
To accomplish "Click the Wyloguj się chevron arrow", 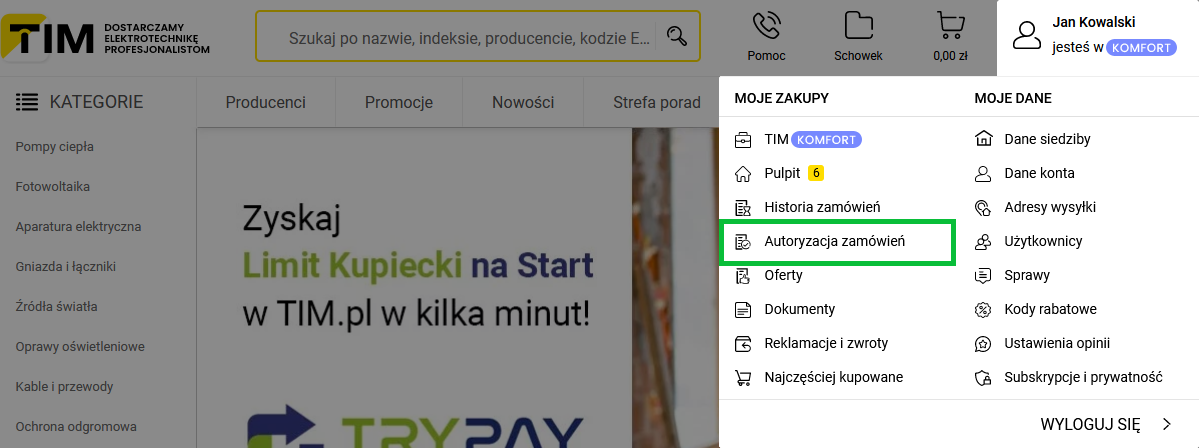I will pos(1167,424).
